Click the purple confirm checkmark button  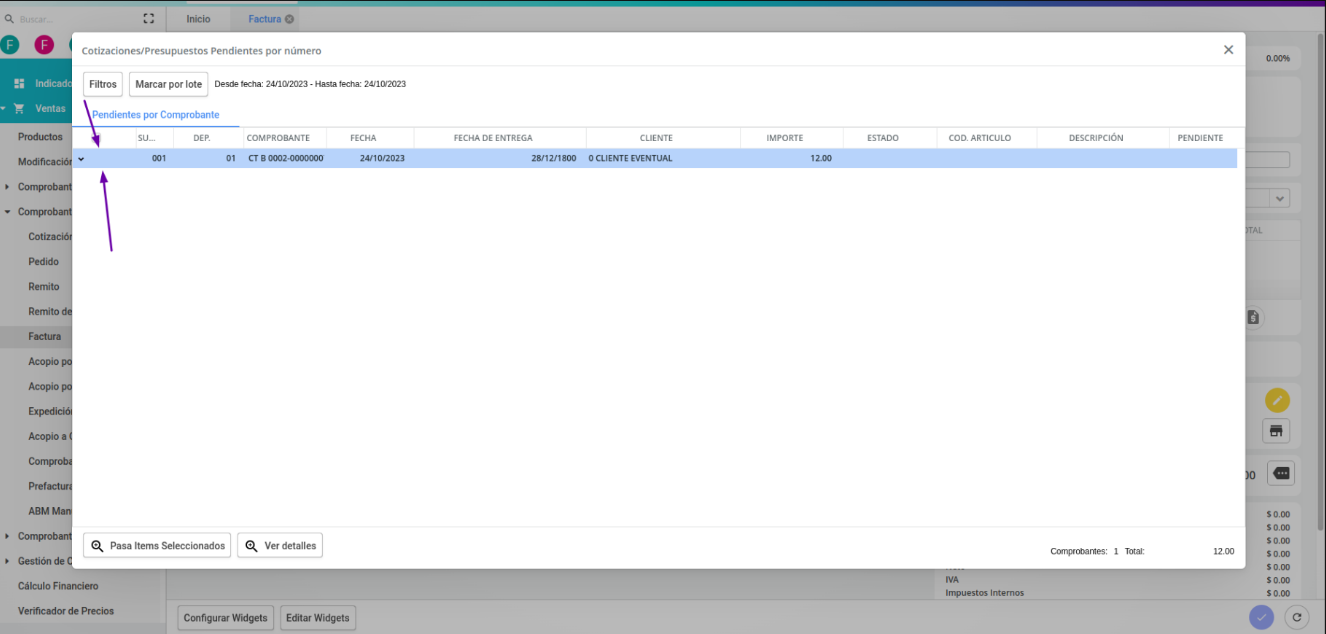point(1261,617)
